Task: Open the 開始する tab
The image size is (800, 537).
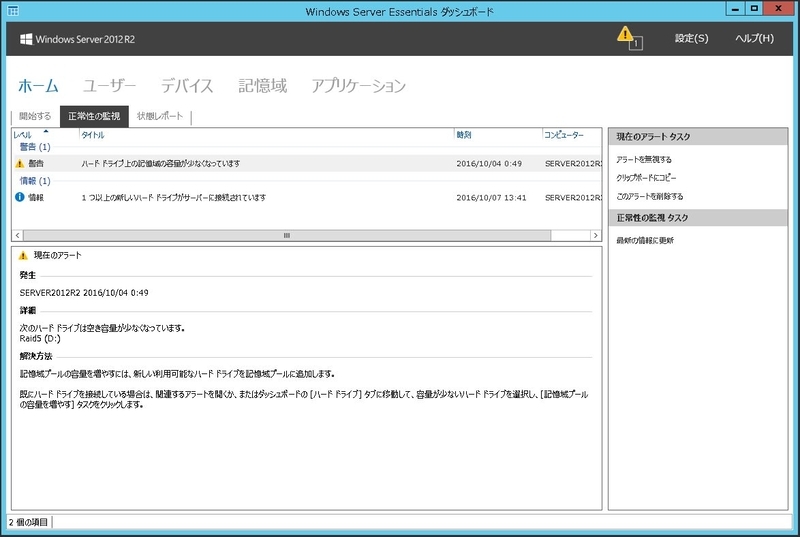Action: 35,116
